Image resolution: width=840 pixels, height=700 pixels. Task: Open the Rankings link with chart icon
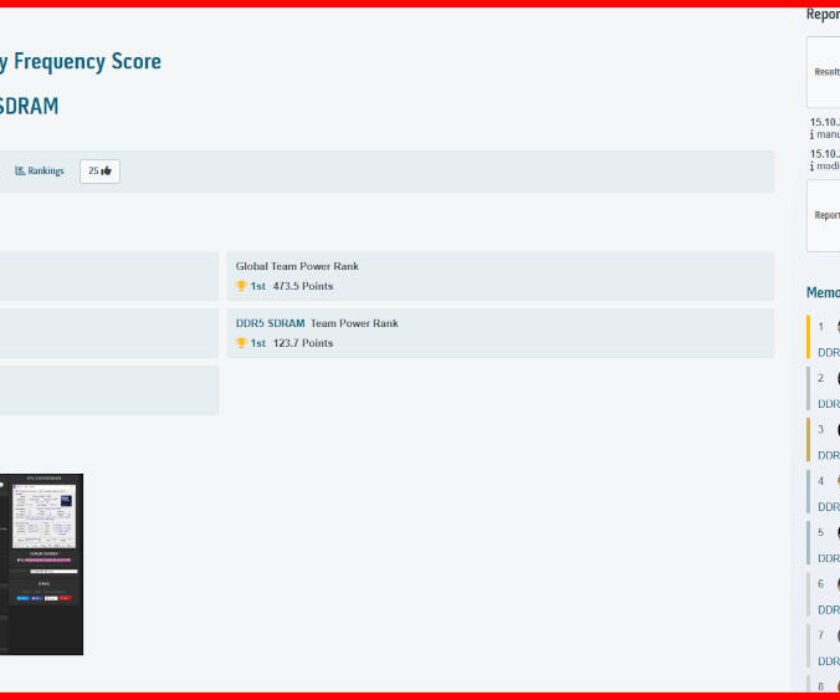click(x=40, y=171)
